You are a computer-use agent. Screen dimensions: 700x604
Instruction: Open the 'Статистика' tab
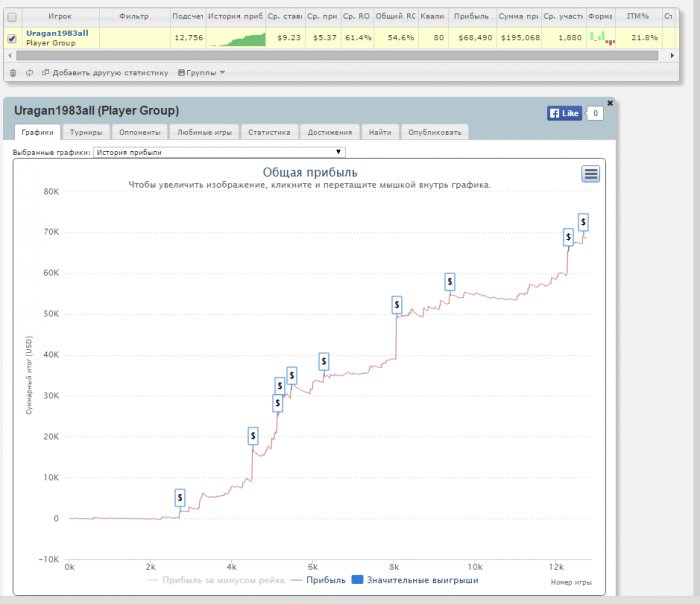pos(269,132)
